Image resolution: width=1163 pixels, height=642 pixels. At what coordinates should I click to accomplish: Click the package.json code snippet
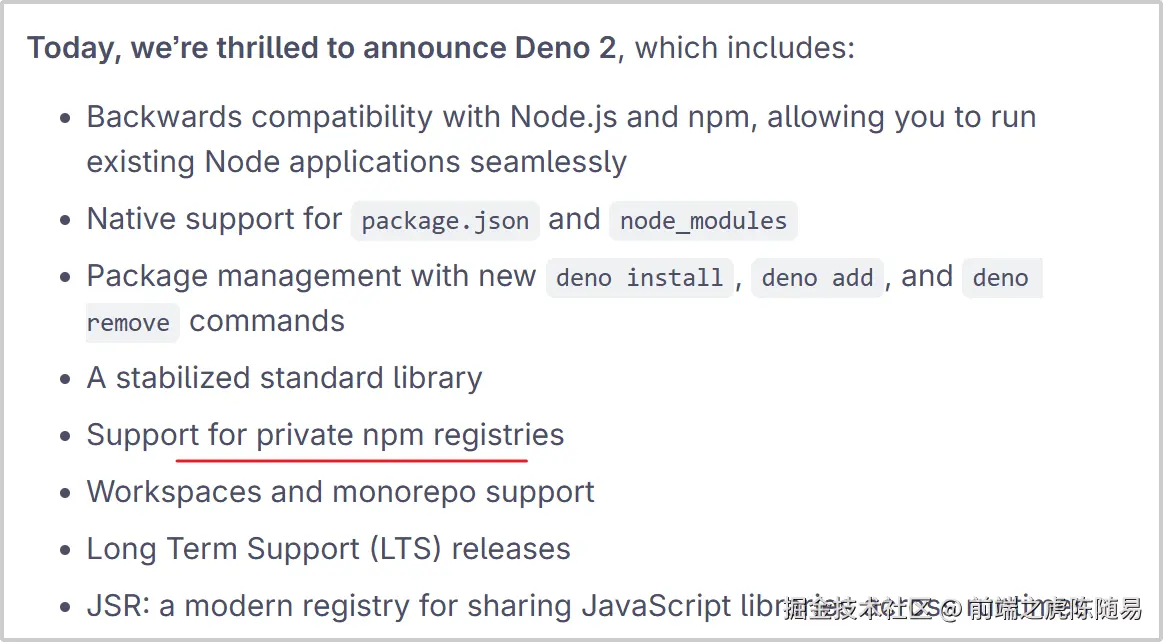coord(445,221)
